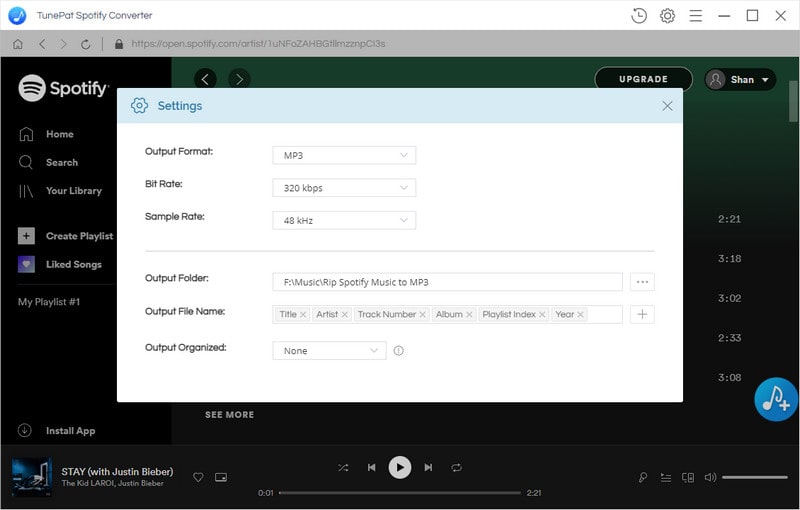This screenshot has height=510, width=800.
Task: Remove the Year tag from file name
Action: click(x=581, y=315)
